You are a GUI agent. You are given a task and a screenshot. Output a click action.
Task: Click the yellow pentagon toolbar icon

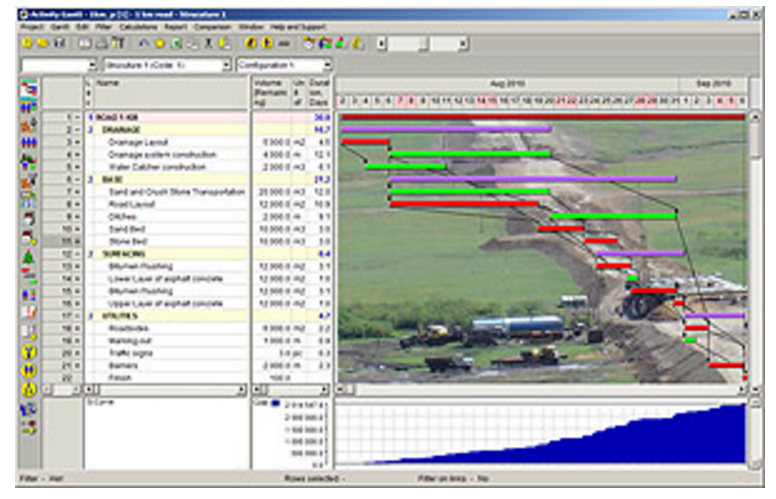[x=160, y=44]
